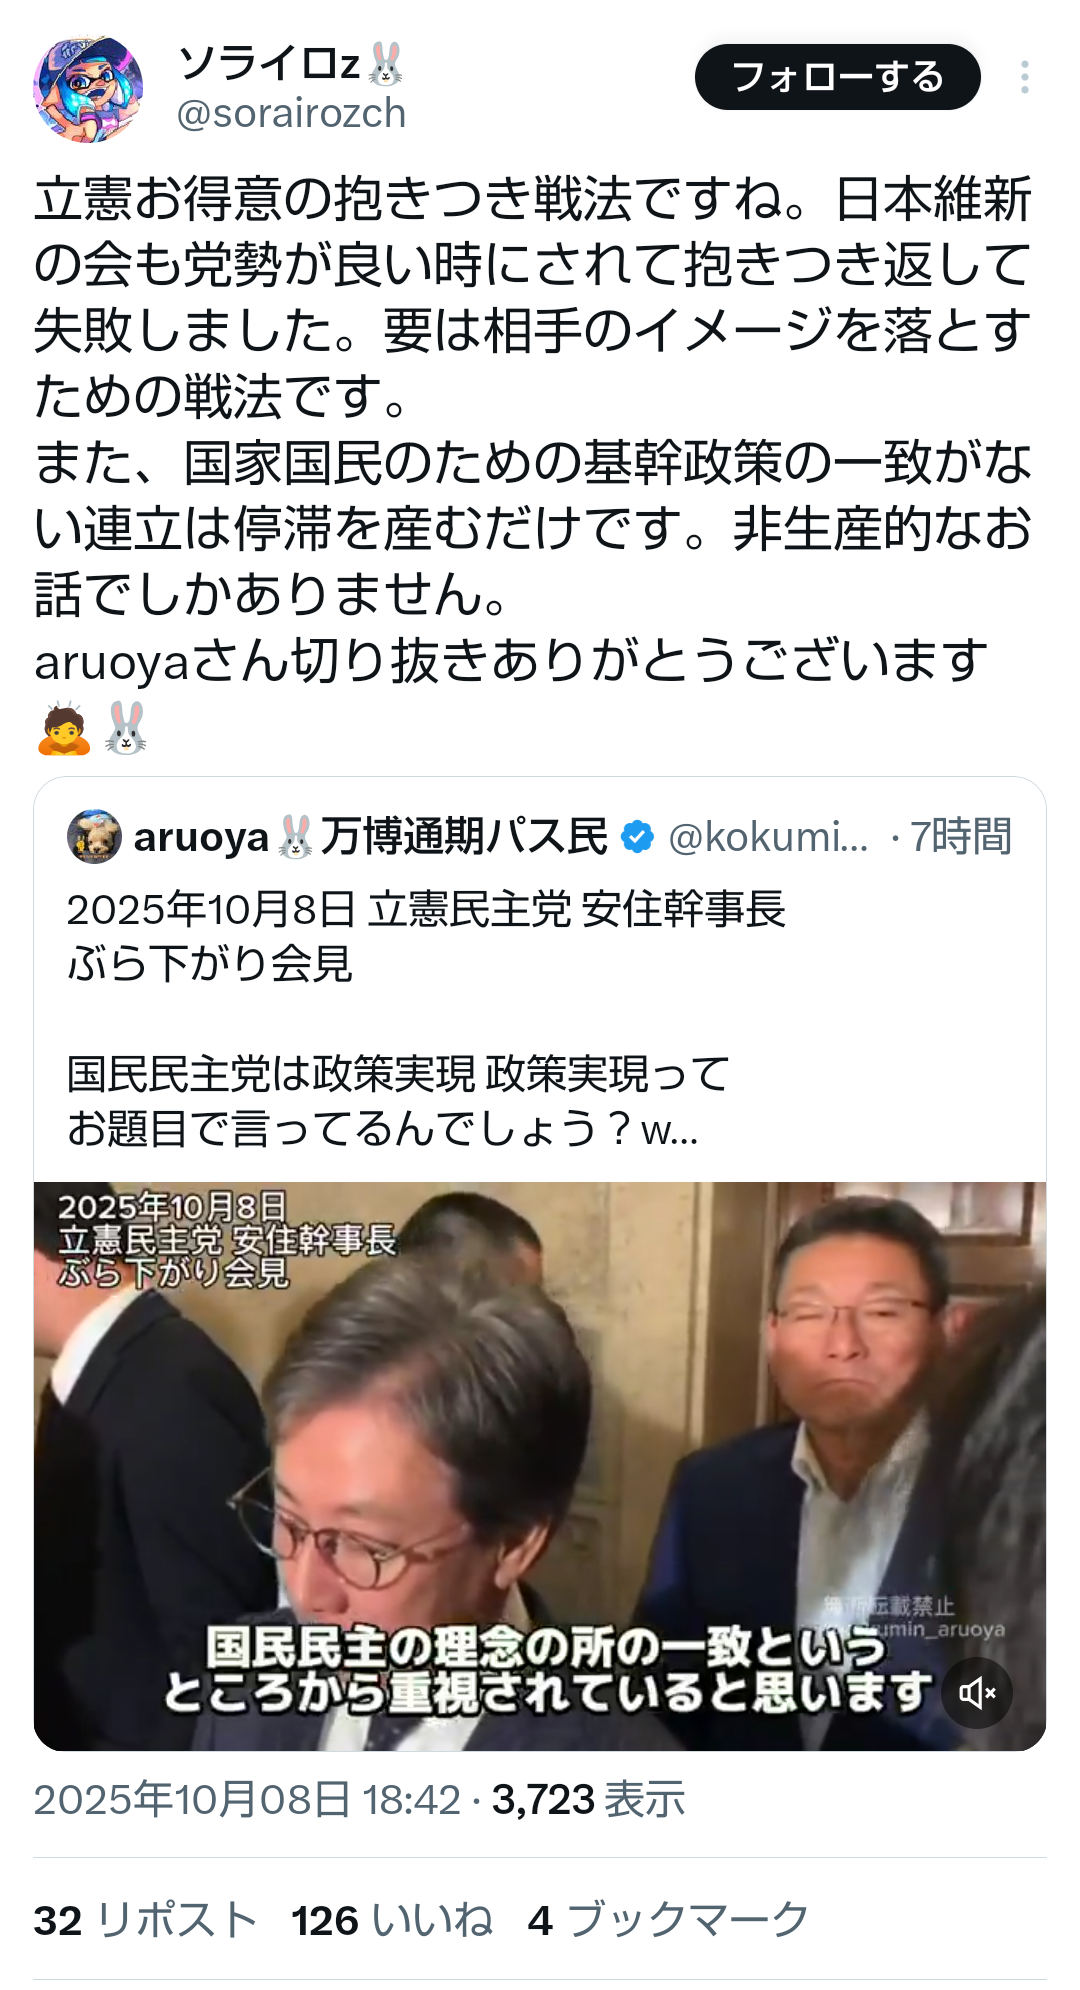Open the aruoya万博通期パス民 display name
This screenshot has height=1990, width=1080.
click(x=371, y=837)
